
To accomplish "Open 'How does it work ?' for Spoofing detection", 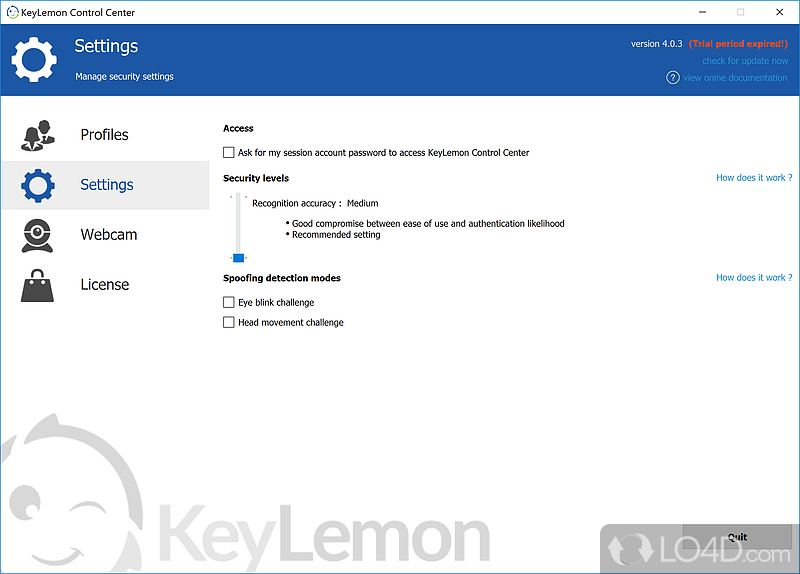I will coord(754,278).
